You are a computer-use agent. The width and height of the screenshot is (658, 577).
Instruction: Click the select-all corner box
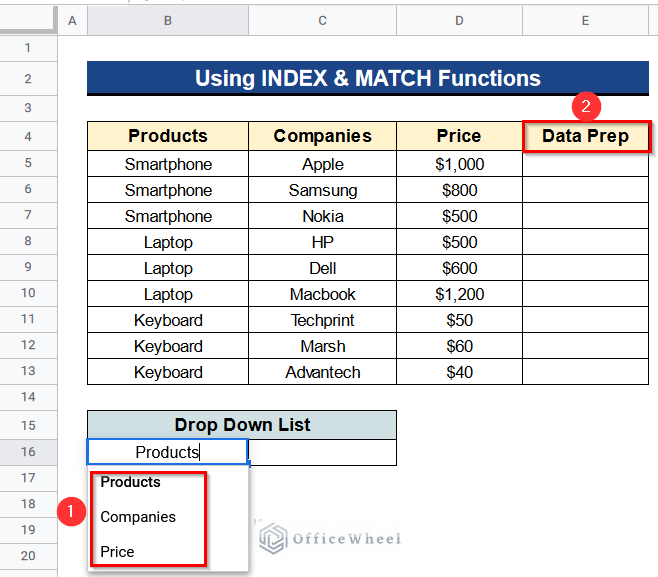coord(28,19)
